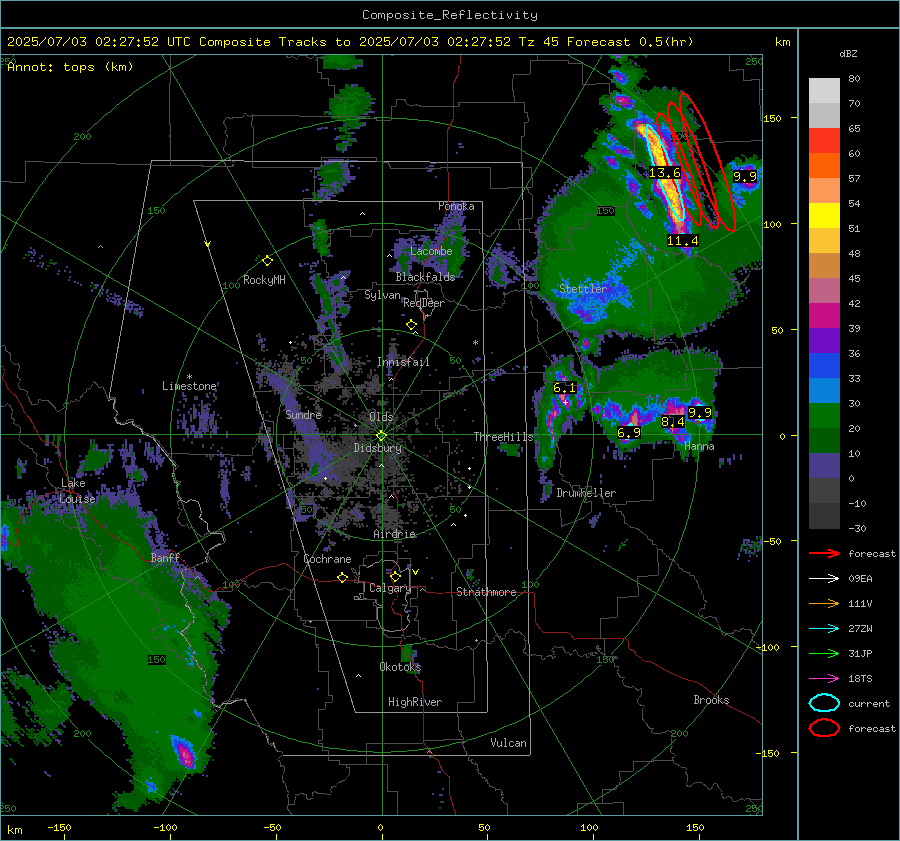
Task: Click the magenta 18TS arrow legend icon
Action: [x=824, y=679]
